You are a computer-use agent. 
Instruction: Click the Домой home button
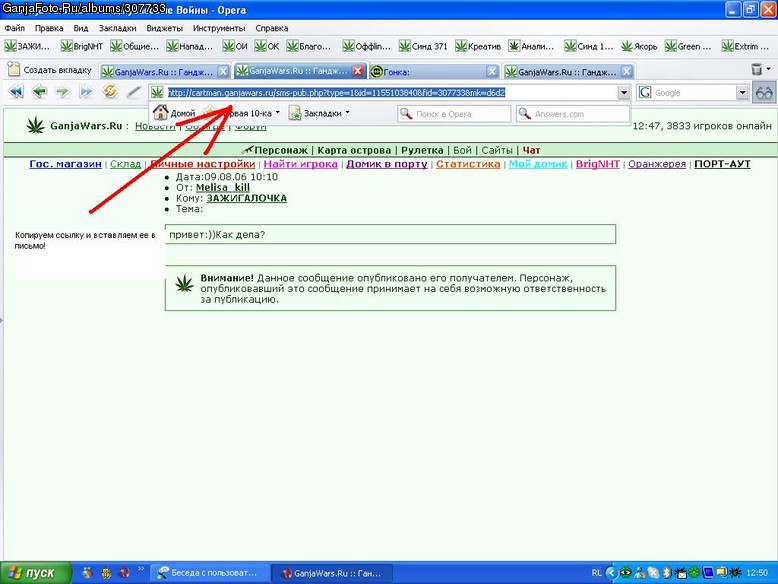tap(174, 113)
